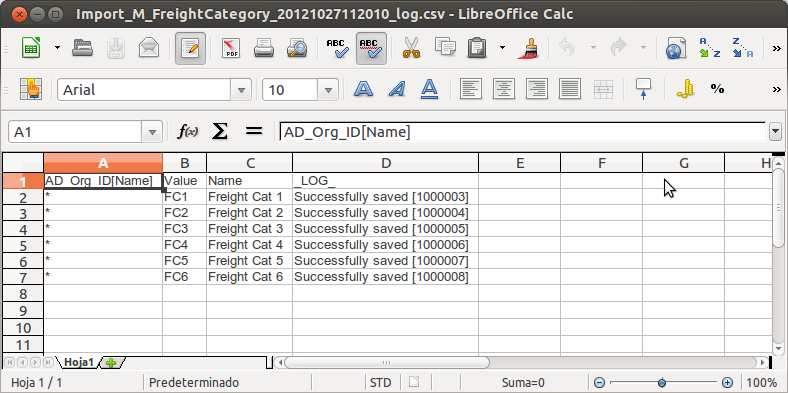
Task: Click the zoom in plus button
Action: pos(727,382)
